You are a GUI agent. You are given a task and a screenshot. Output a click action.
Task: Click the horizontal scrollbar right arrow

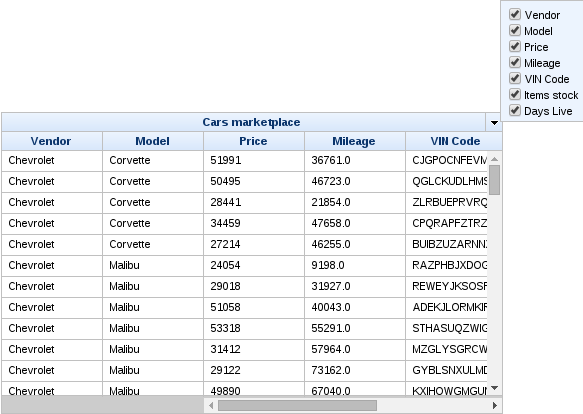tap(495, 405)
